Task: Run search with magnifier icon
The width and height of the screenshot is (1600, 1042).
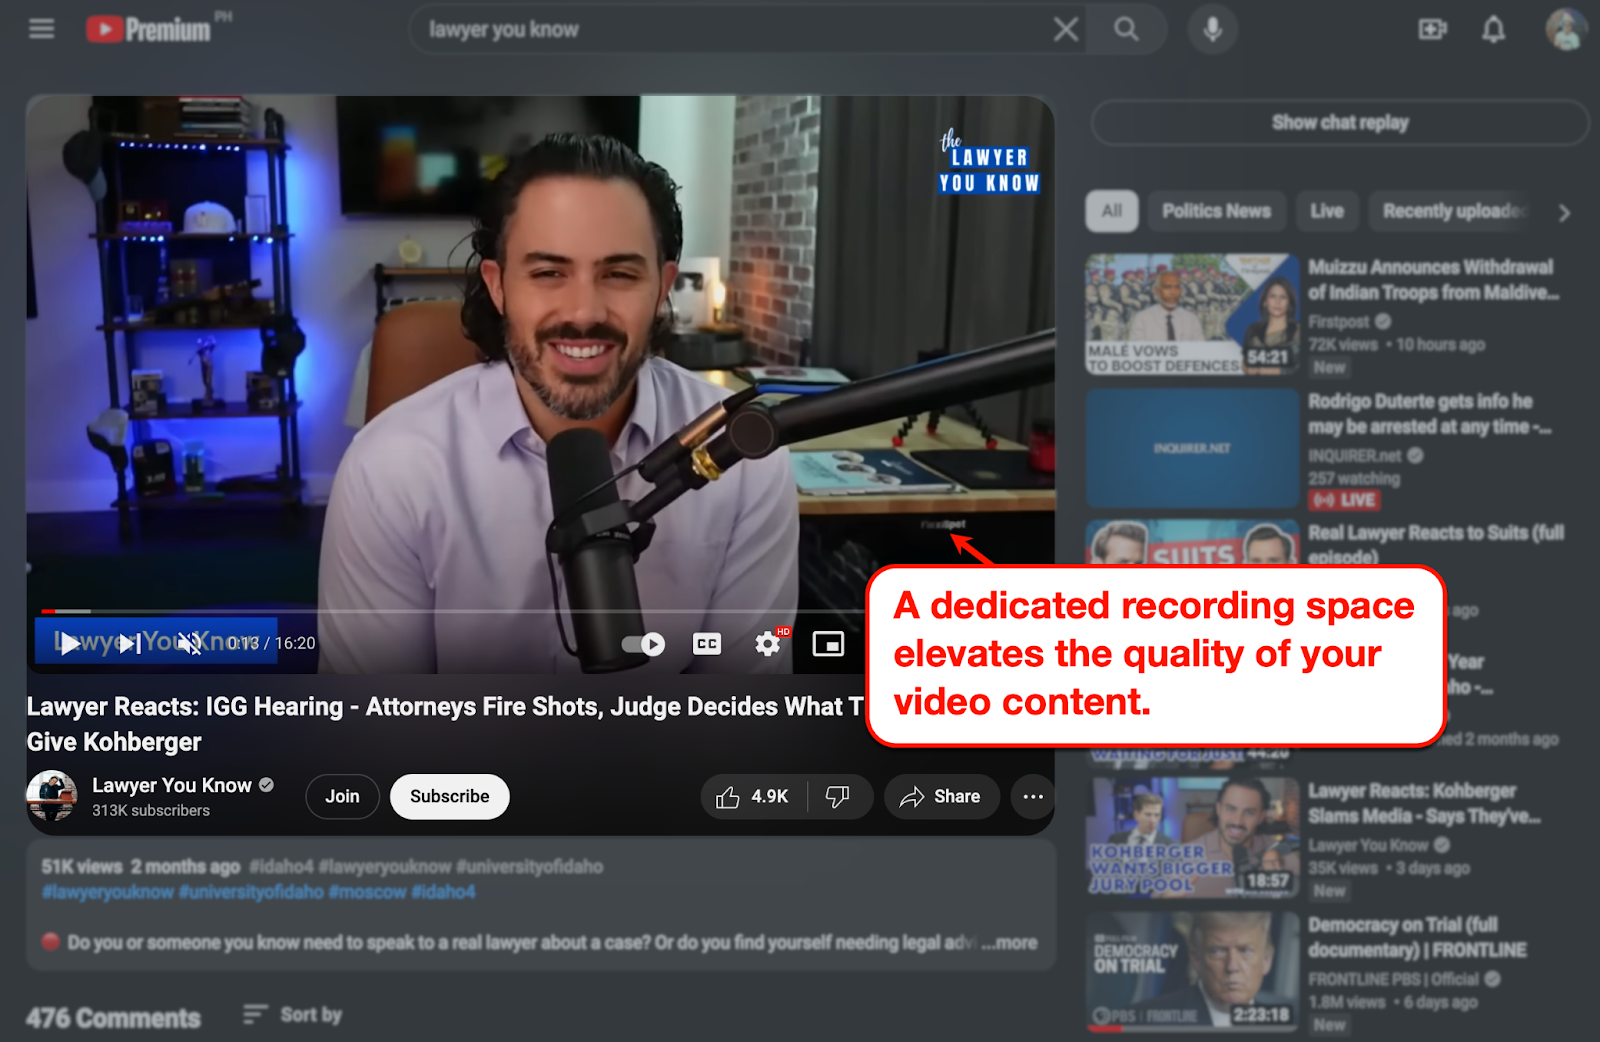Action: (x=1126, y=29)
